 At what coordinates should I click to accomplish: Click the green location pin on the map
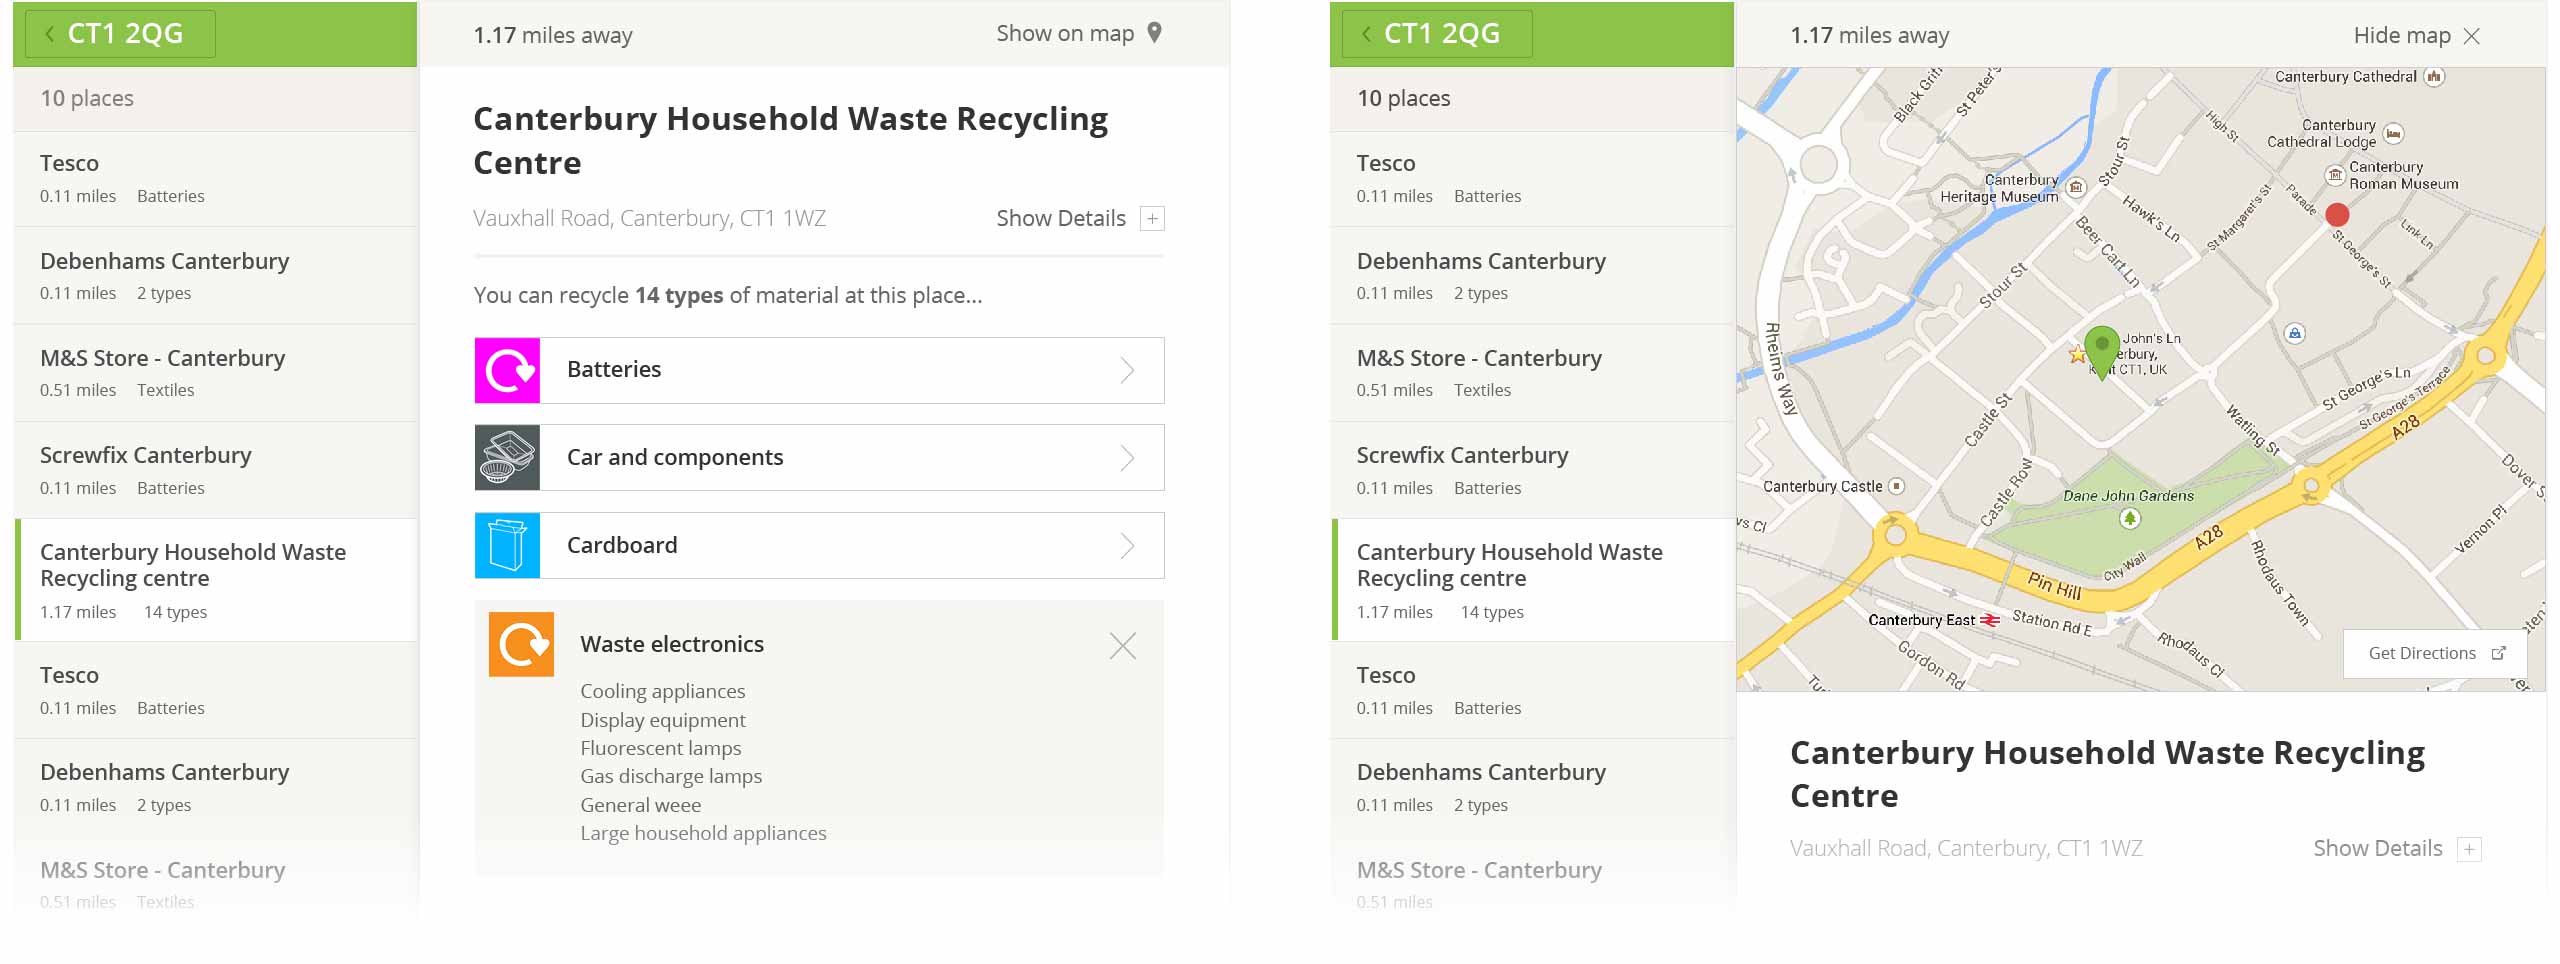coord(2102,352)
